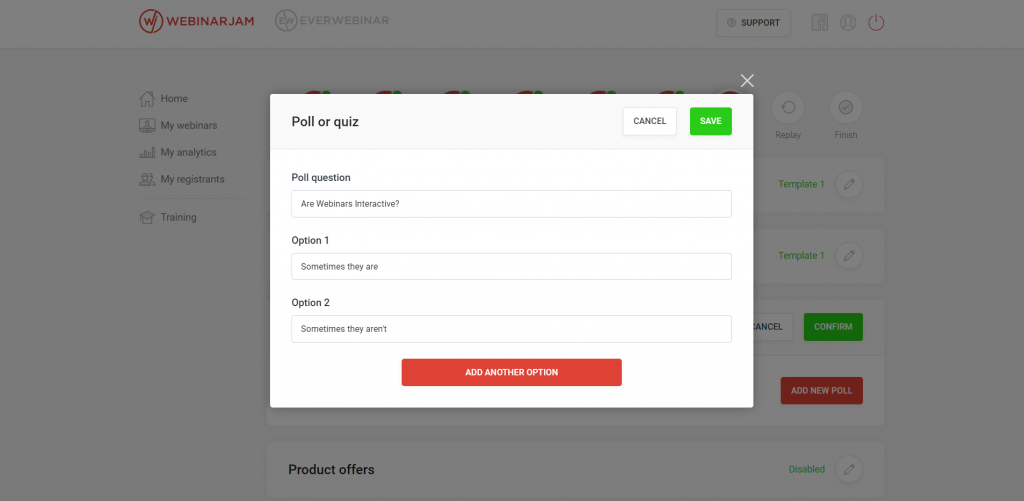Cancel the Poll or quiz dialog
Image resolution: width=1024 pixels, height=501 pixels.
pyautogui.click(x=650, y=121)
